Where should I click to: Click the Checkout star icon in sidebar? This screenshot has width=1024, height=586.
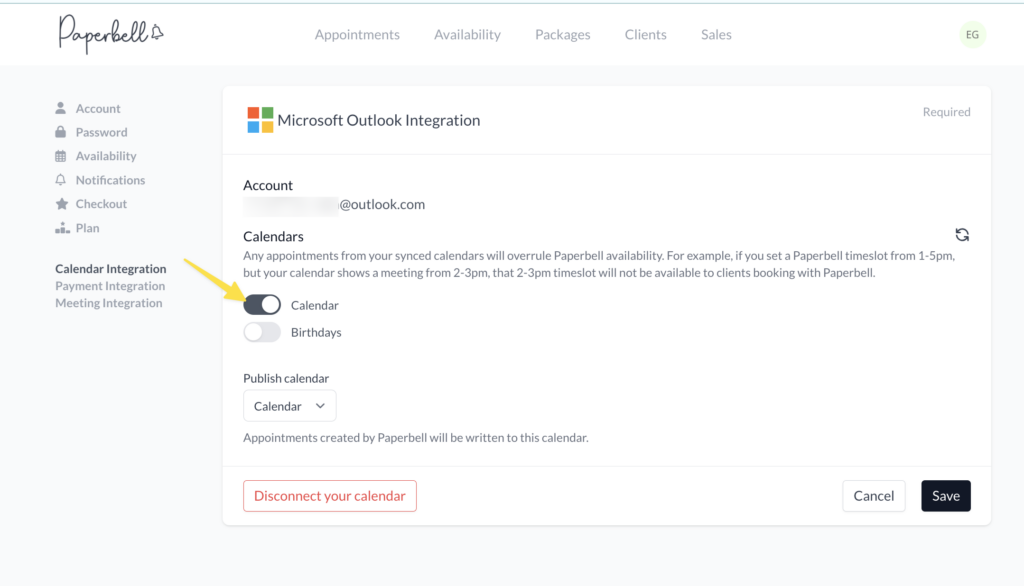click(61, 204)
